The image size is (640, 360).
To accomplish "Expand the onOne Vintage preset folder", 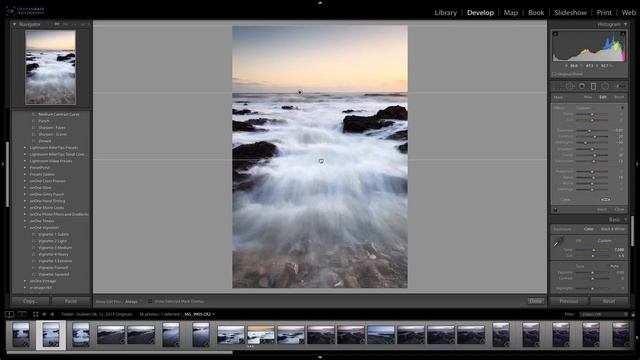I will pyautogui.click(x=25, y=281).
